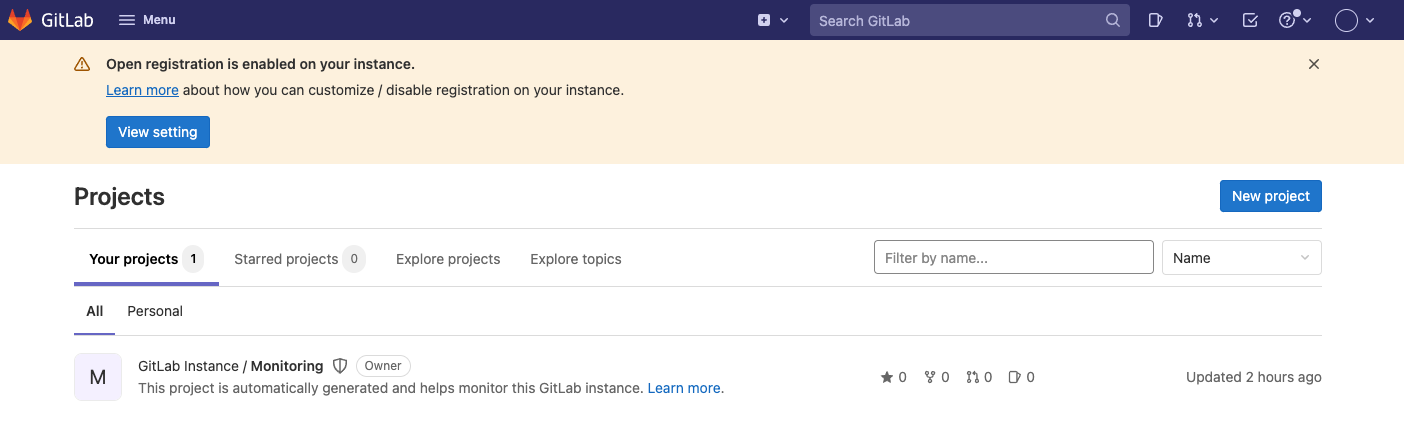This screenshot has height=439, width=1404.
Task: Focus the Search GitLab field
Action: (x=969, y=20)
